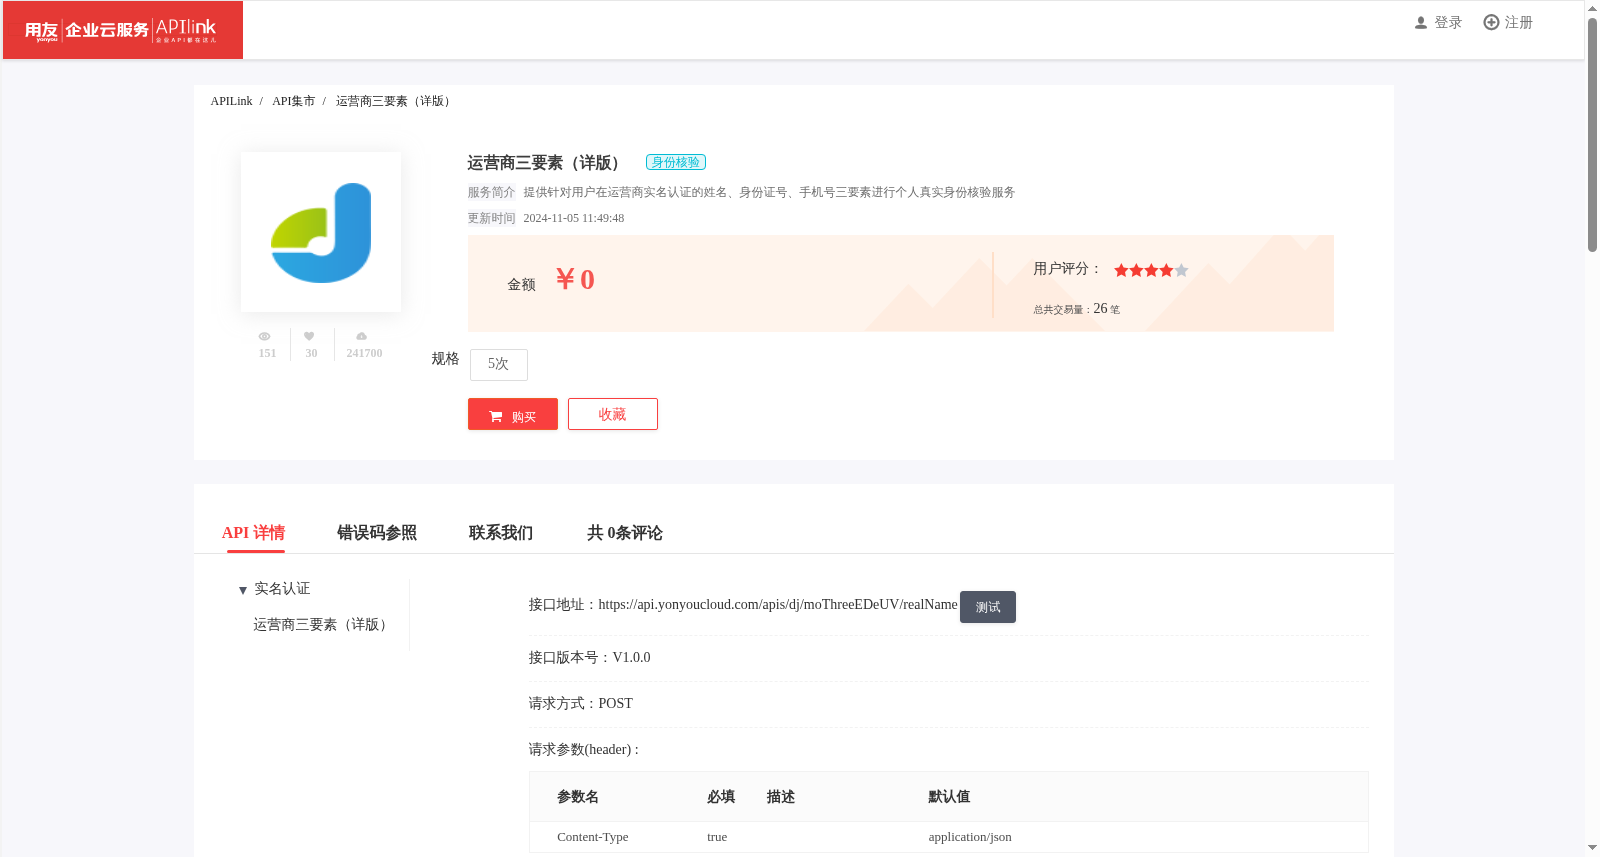Click the 参数名 column header
This screenshot has height=857, width=1600.
pyautogui.click(x=578, y=797)
